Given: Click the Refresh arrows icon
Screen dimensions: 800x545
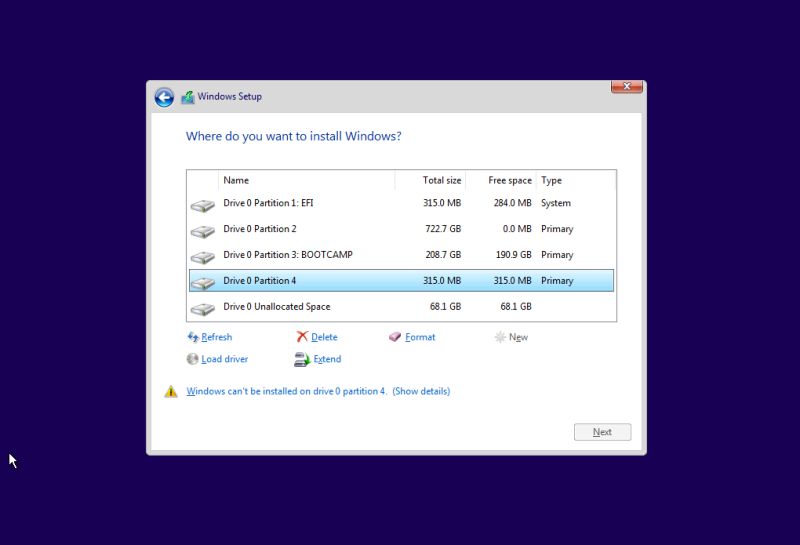Looking at the screenshot, I should [193, 337].
